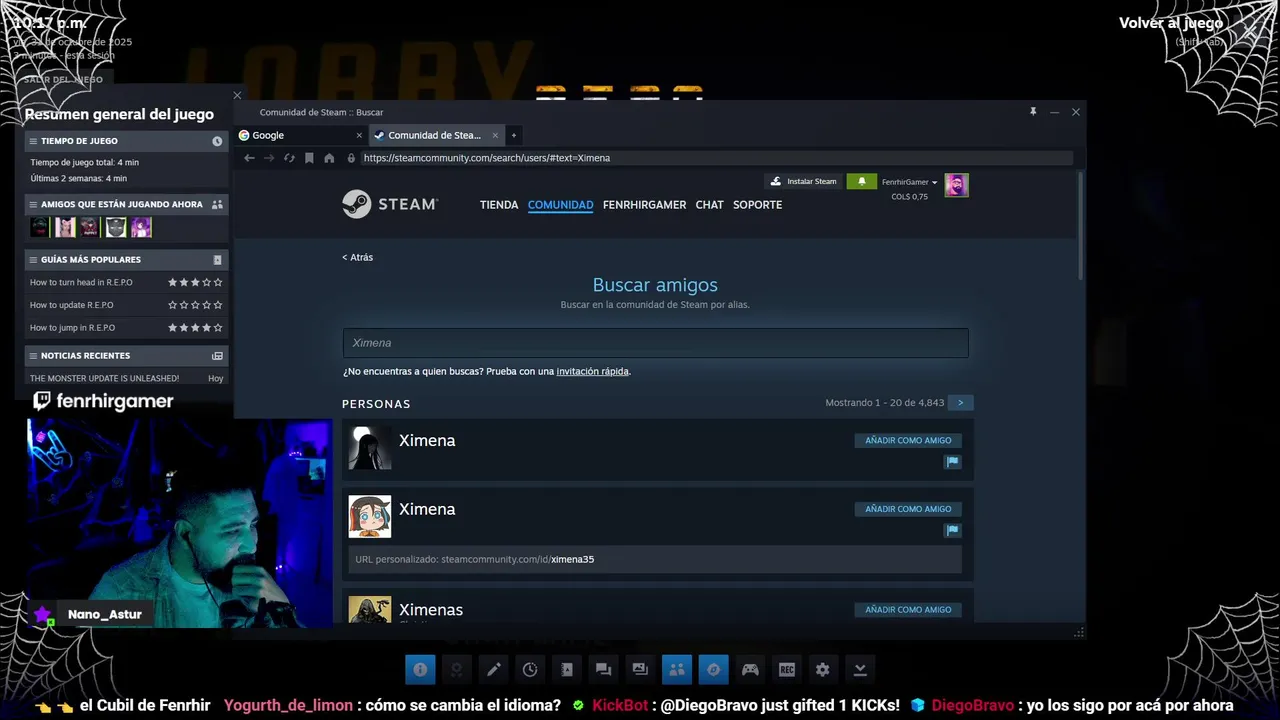Open the downloads arrow icon in overlay bar
This screenshot has width=1280, height=720.
point(860,669)
